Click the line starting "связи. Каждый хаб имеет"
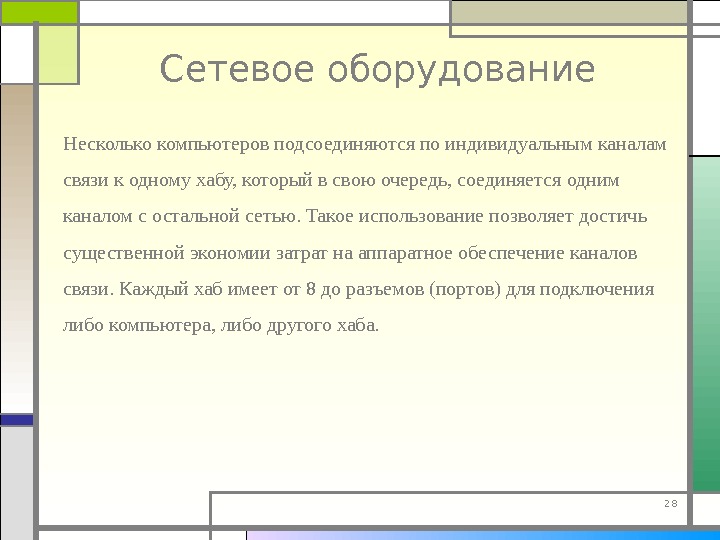This screenshot has height=540, width=720. 359,289
